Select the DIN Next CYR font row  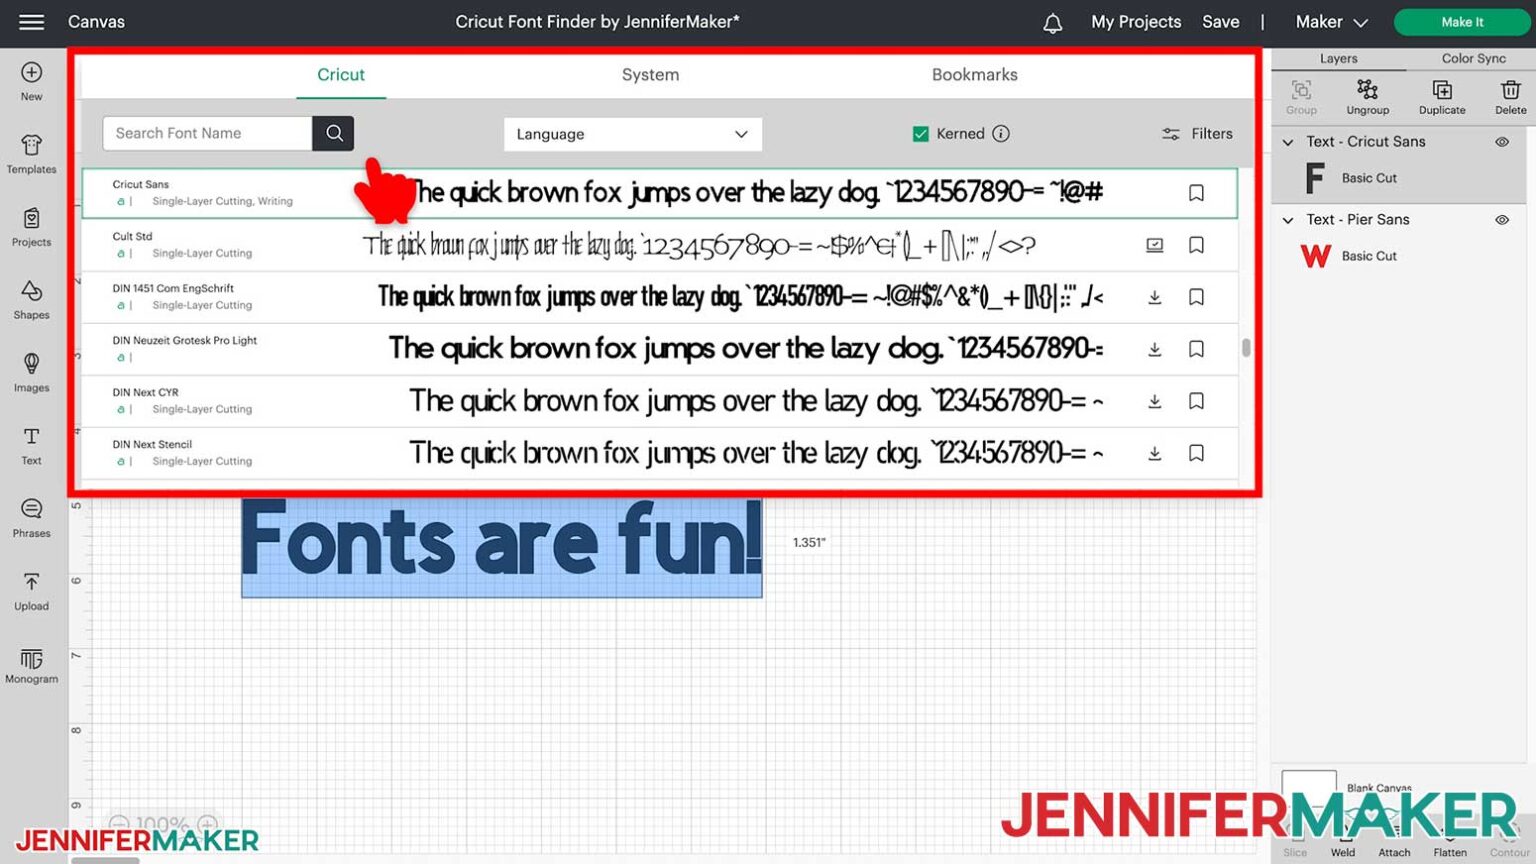coord(659,401)
